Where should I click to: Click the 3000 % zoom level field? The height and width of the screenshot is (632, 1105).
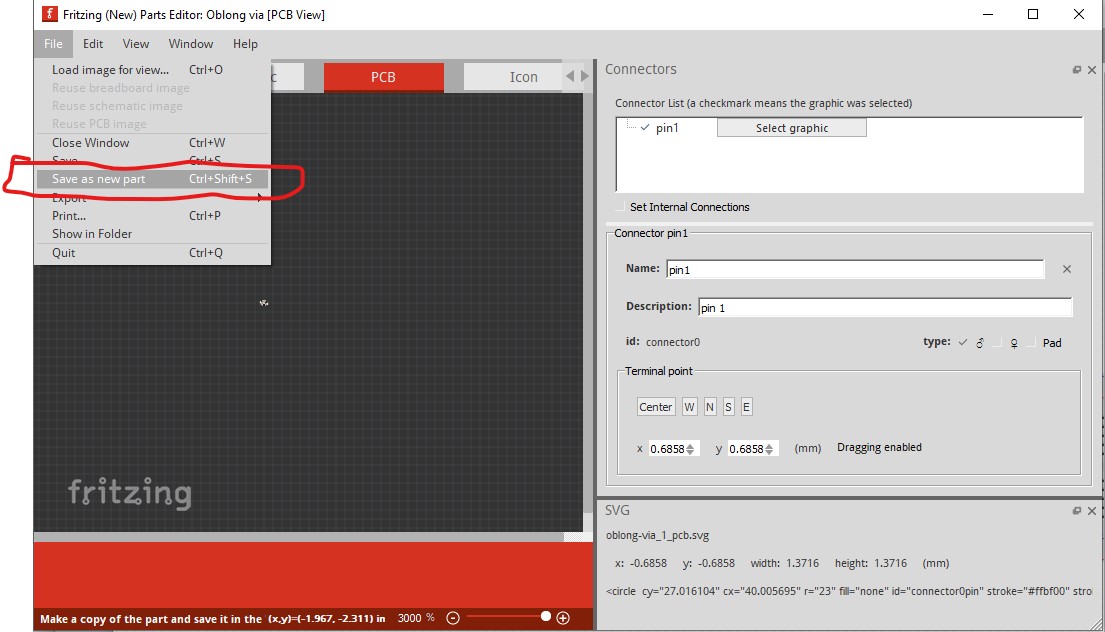[x=416, y=618]
